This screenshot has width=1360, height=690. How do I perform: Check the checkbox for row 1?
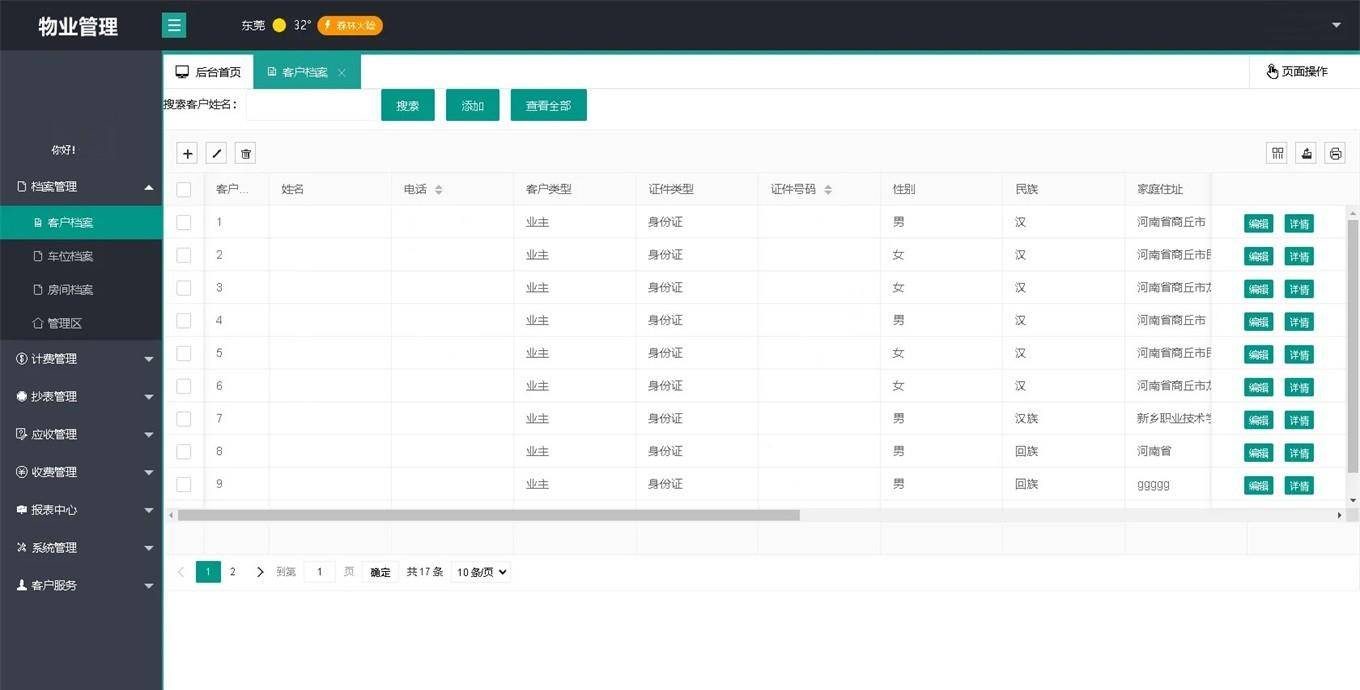point(184,222)
